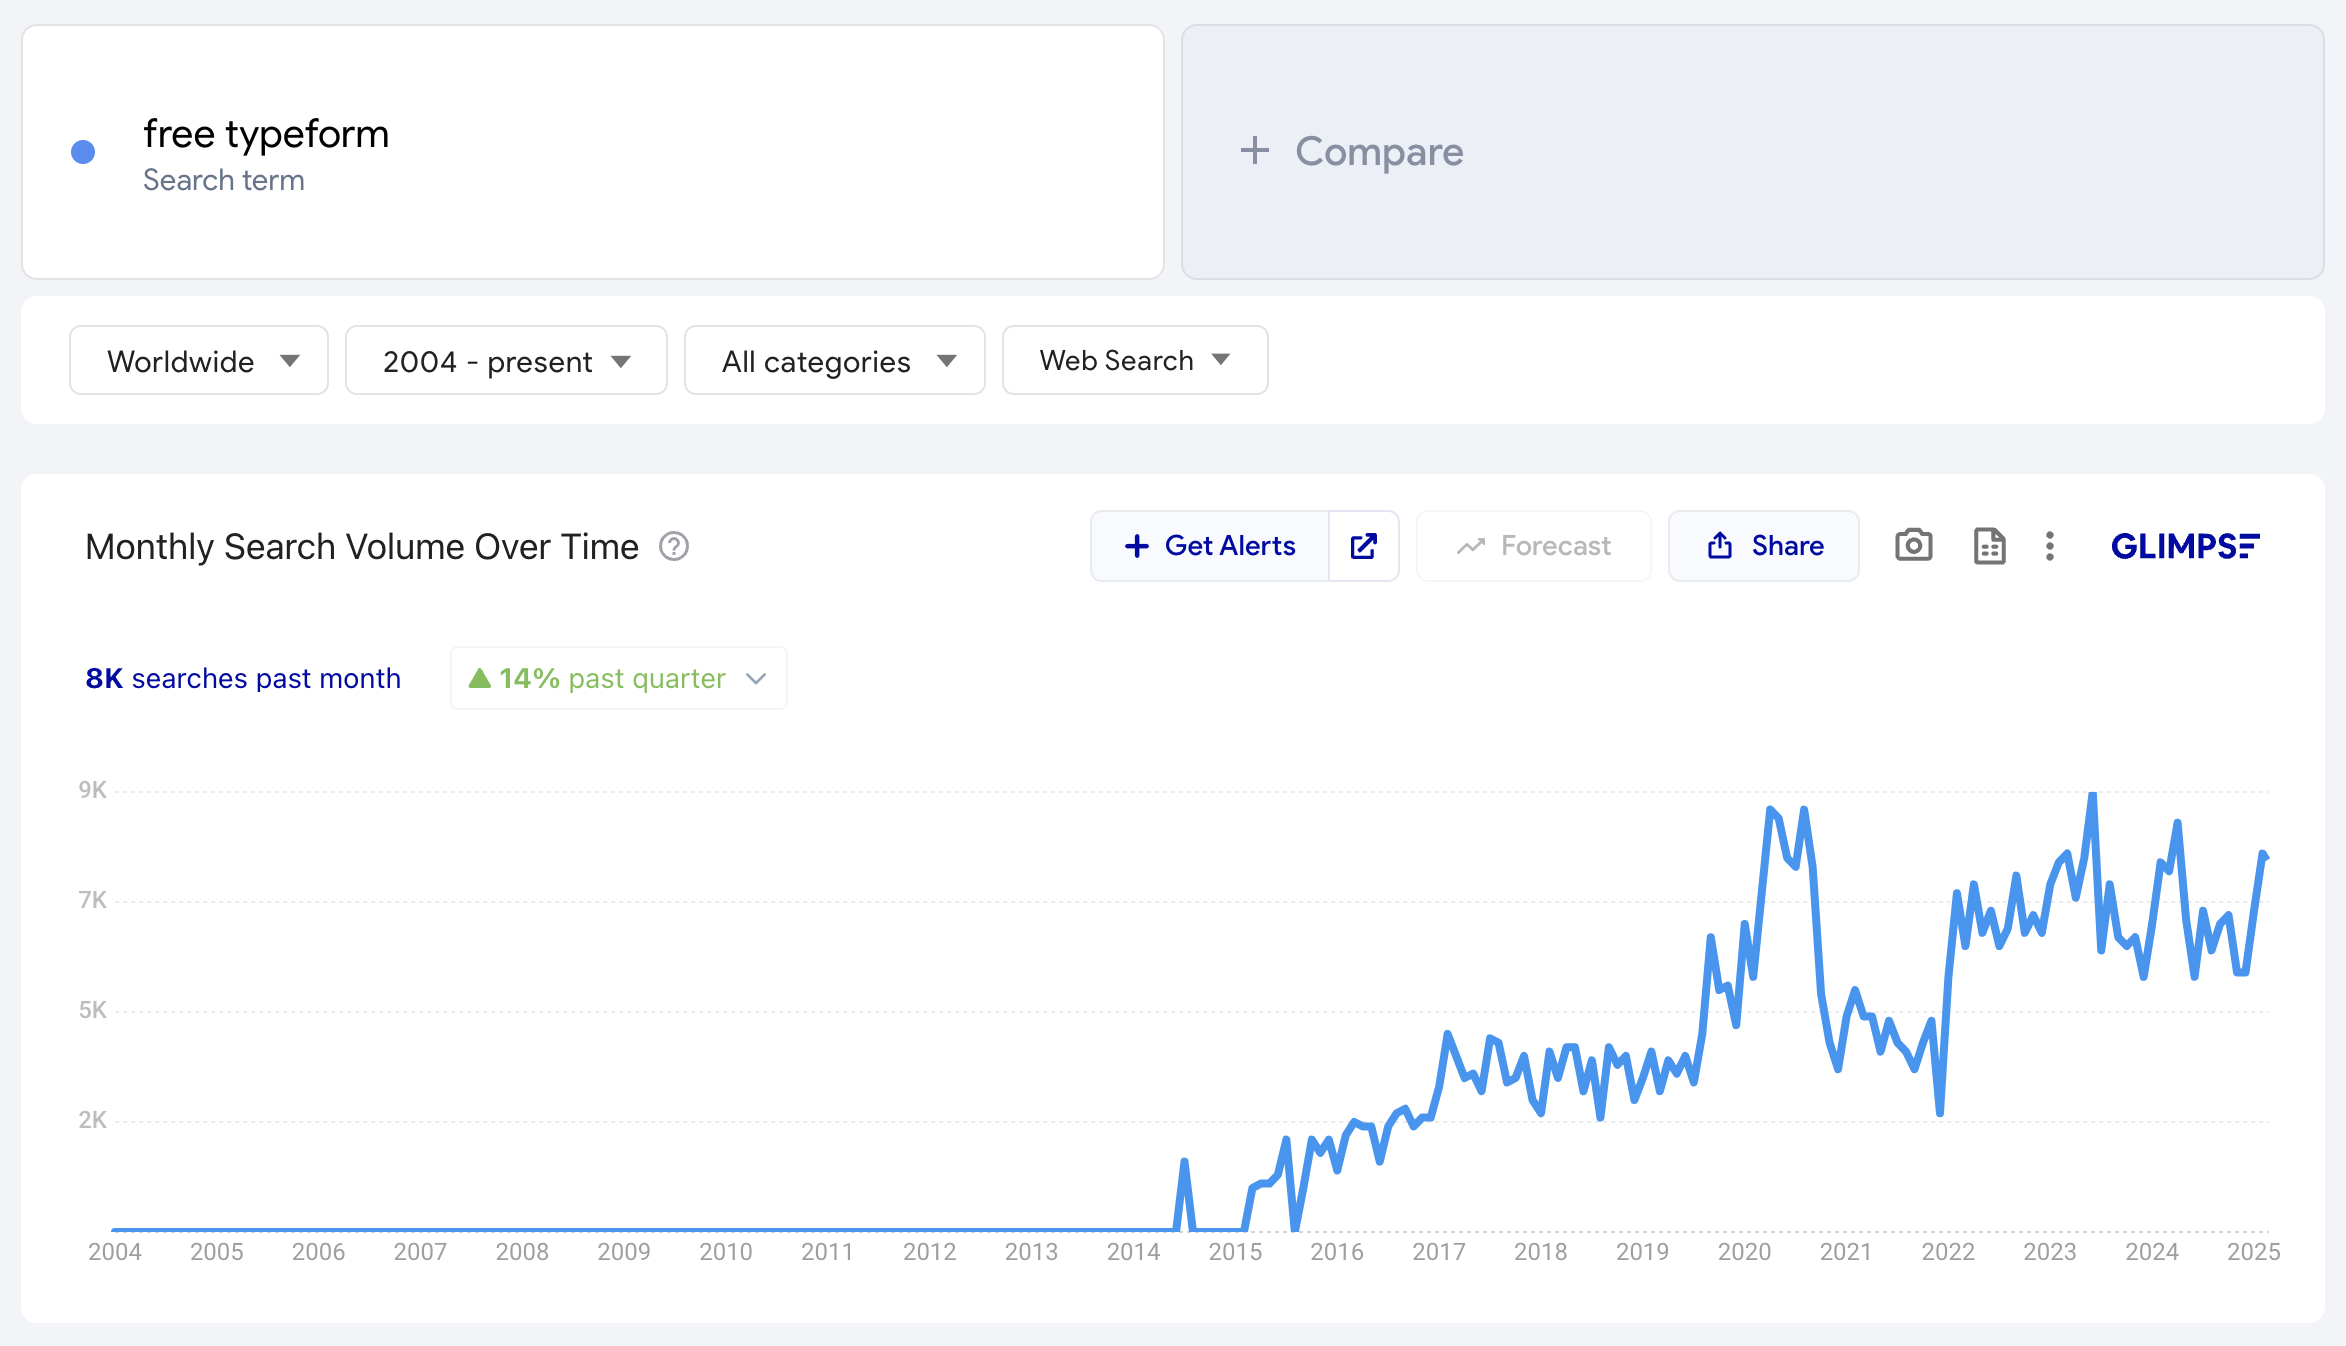
Task: Click the 8K searches past month link
Action: click(x=243, y=678)
